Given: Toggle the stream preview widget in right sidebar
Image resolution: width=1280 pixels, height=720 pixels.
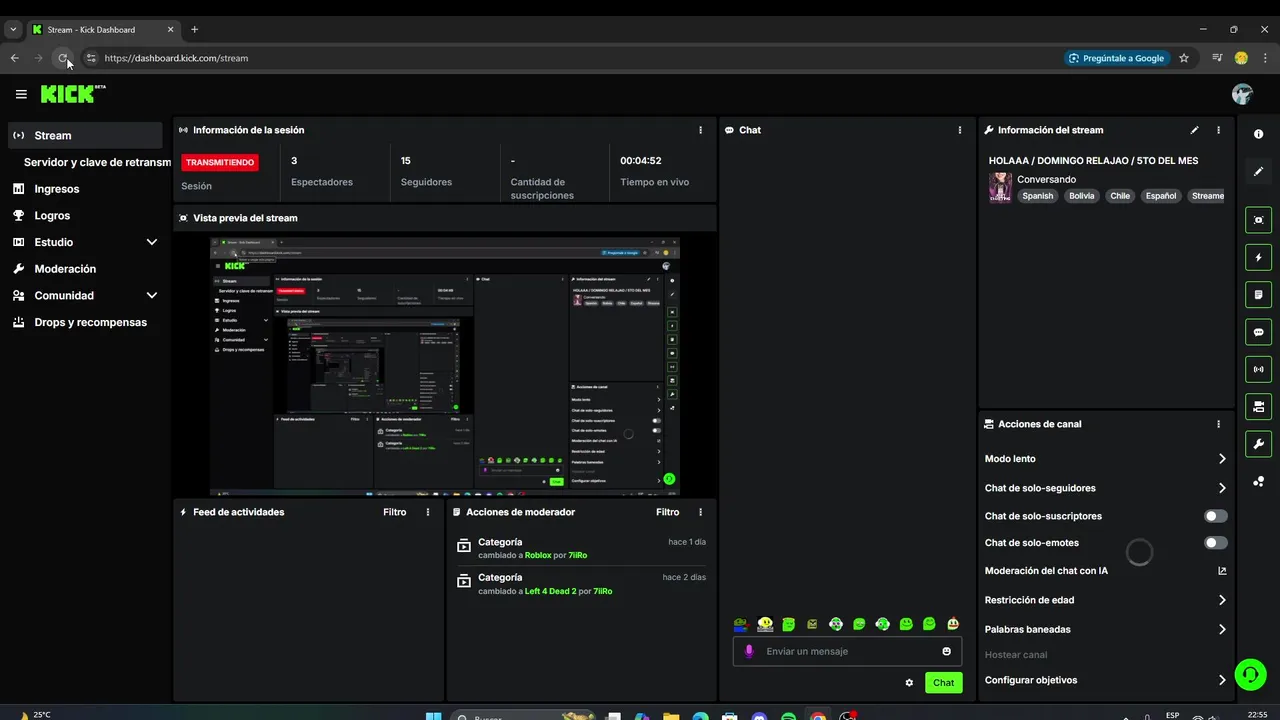Looking at the screenshot, I should pyautogui.click(x=1258, y=220).
